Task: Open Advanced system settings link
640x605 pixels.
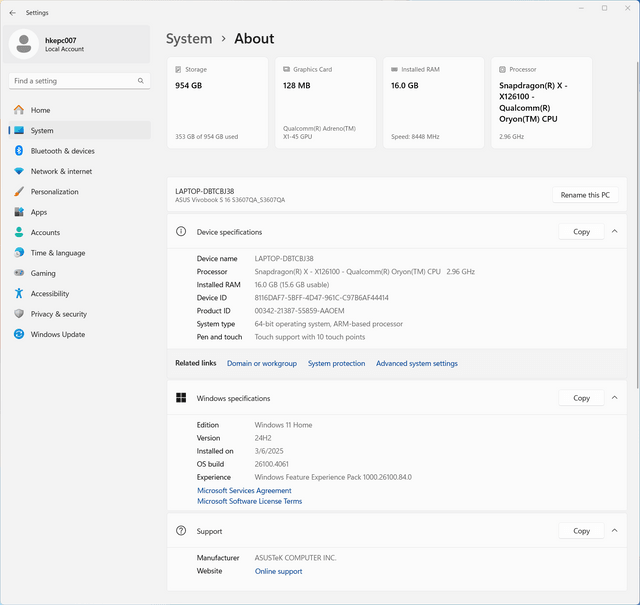Action: point(417,363)
